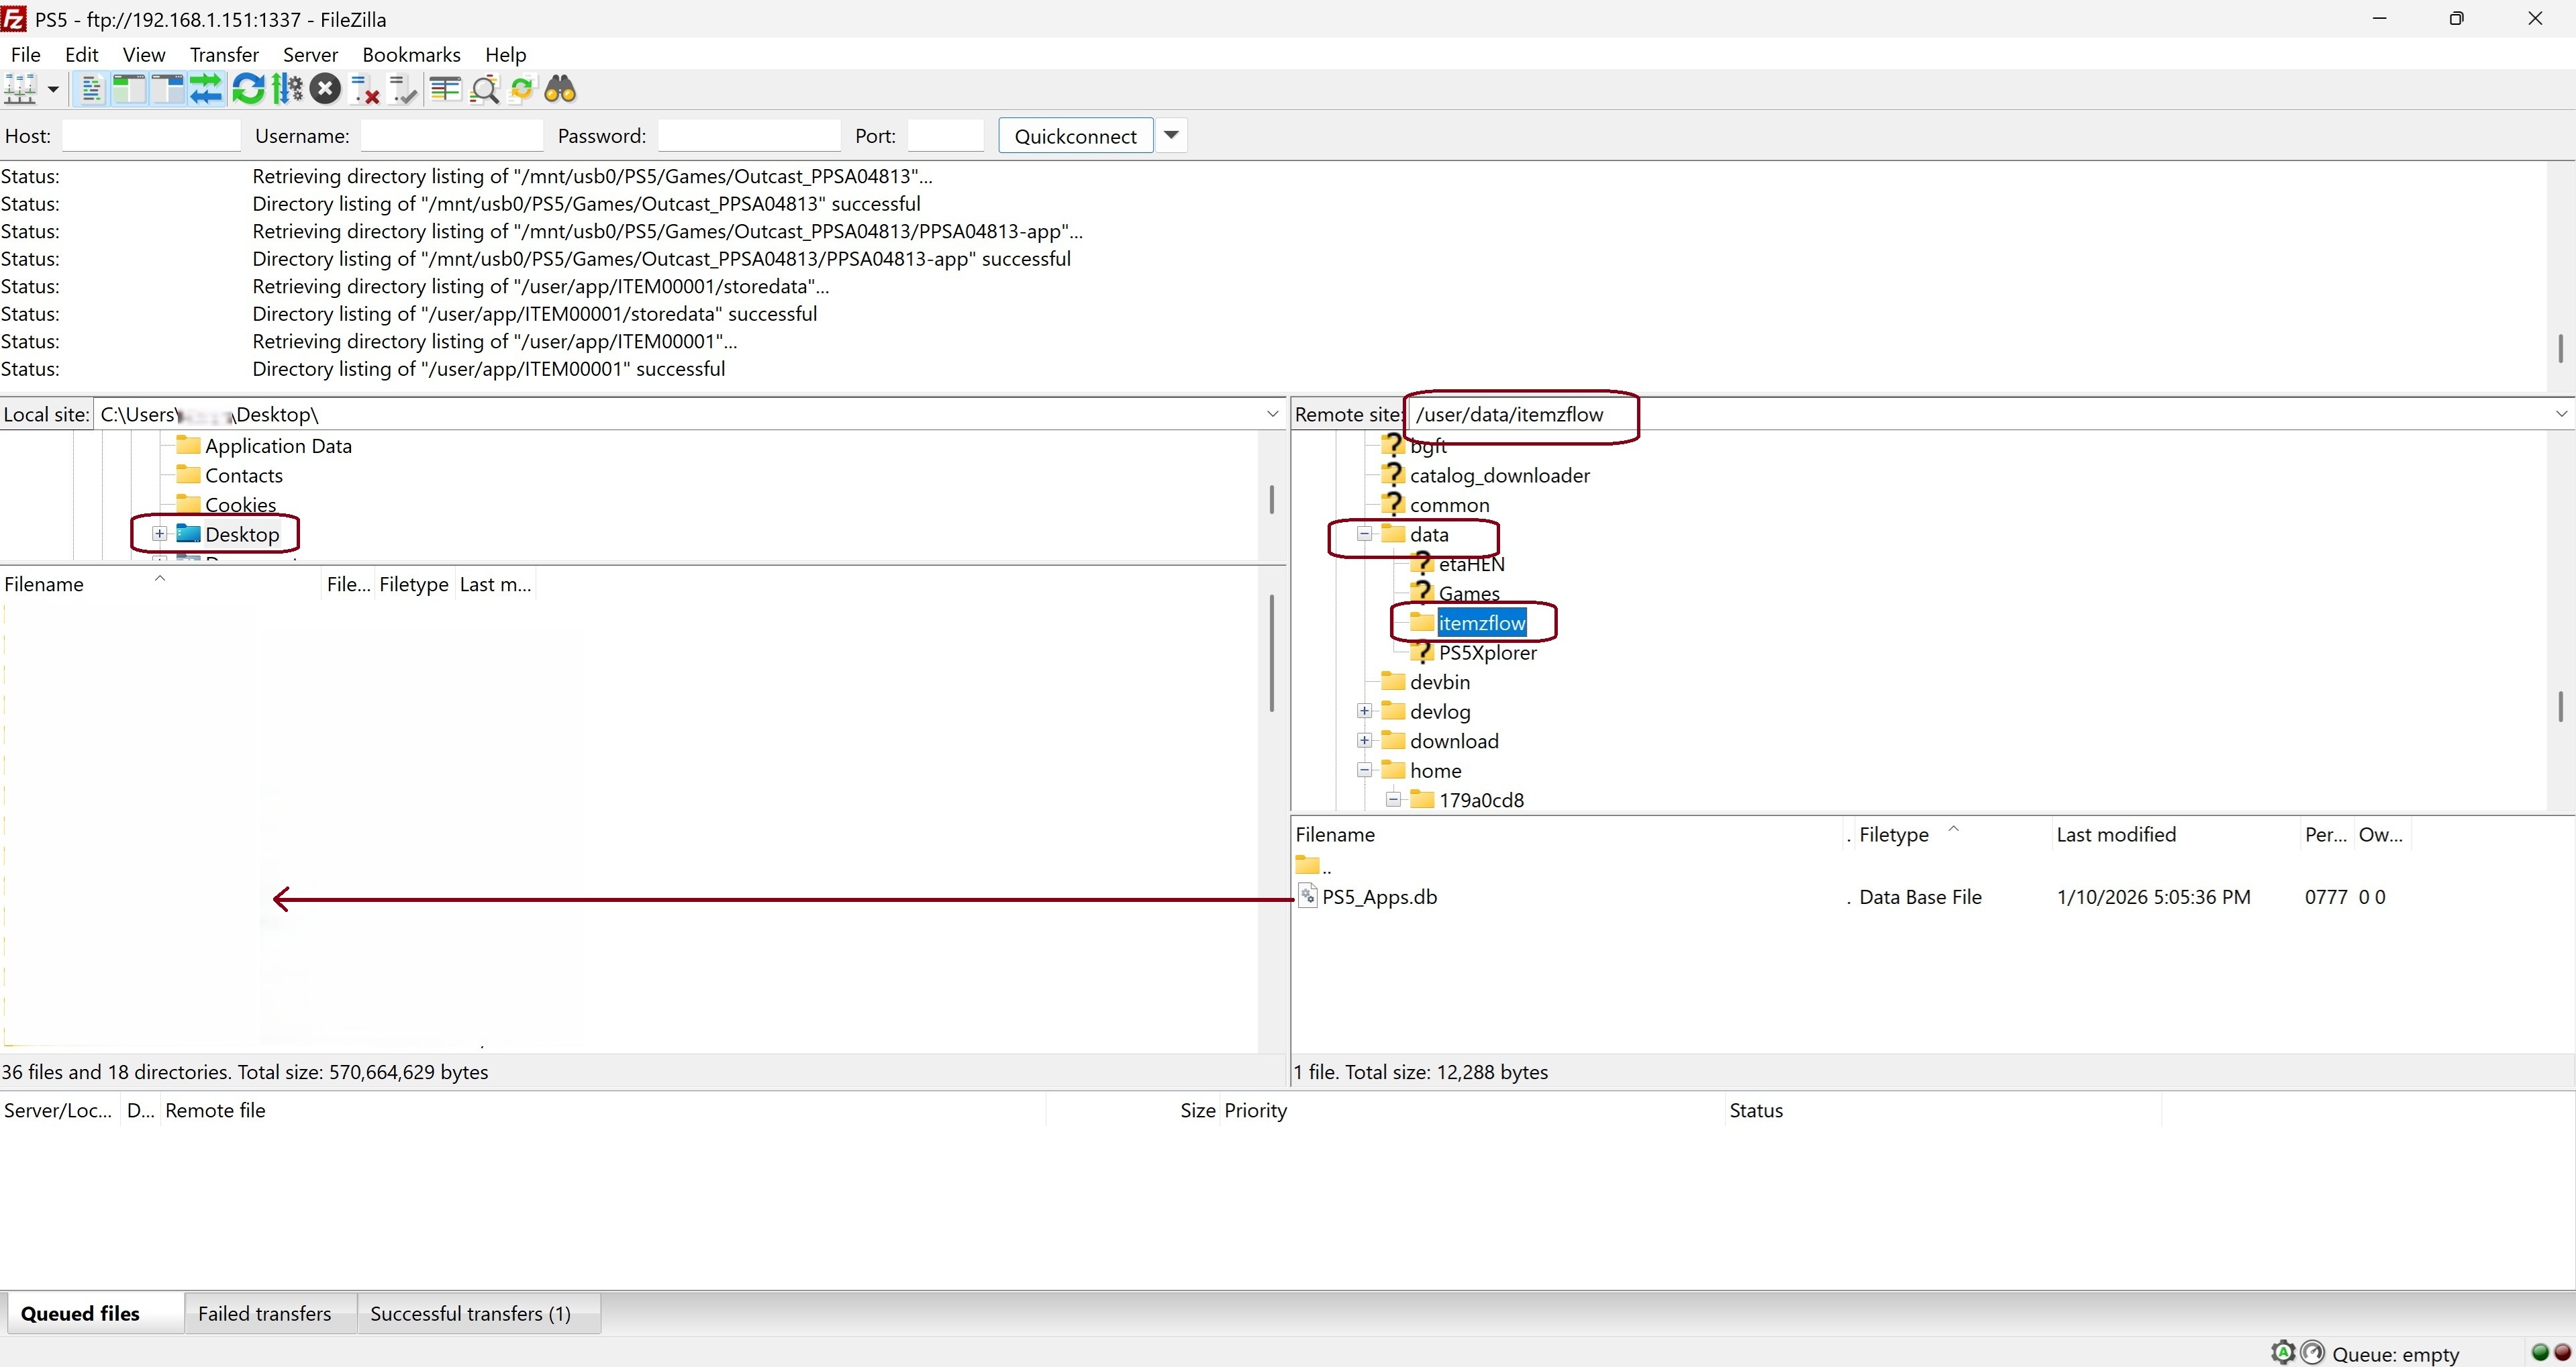
Task: Focus the Username input field
Action: 451,136
